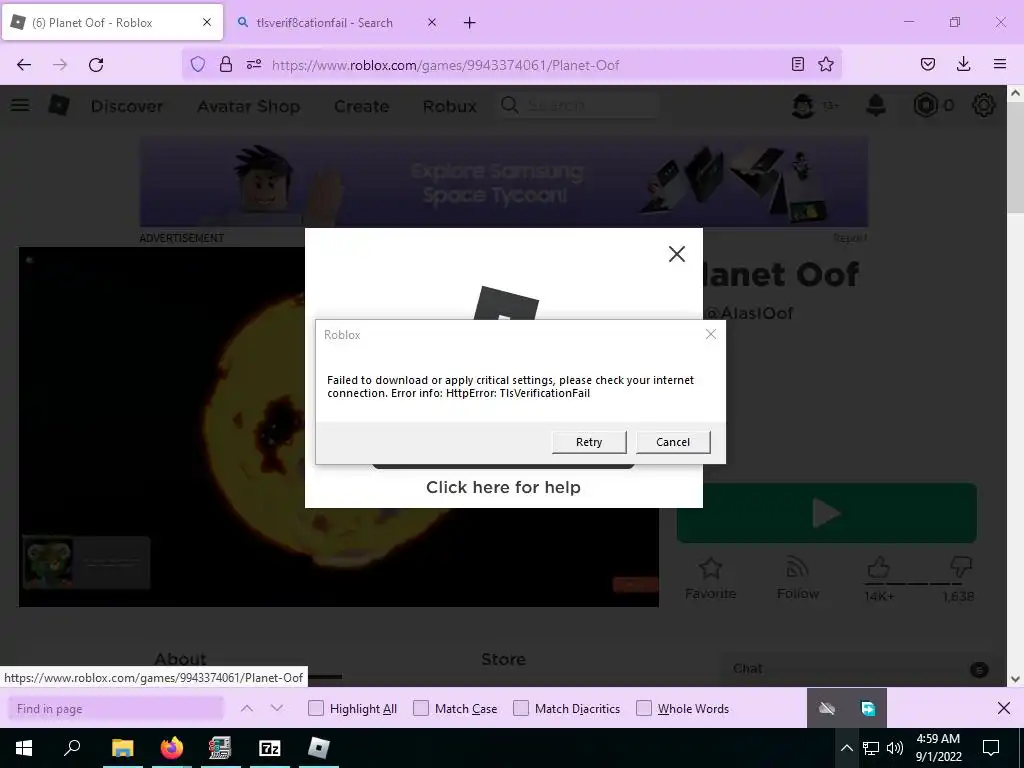The height and width of the screenshot is (768, 1024).
Task: Switch to the tlsverif8cationfail Search tab
Action: click(327, 23)
